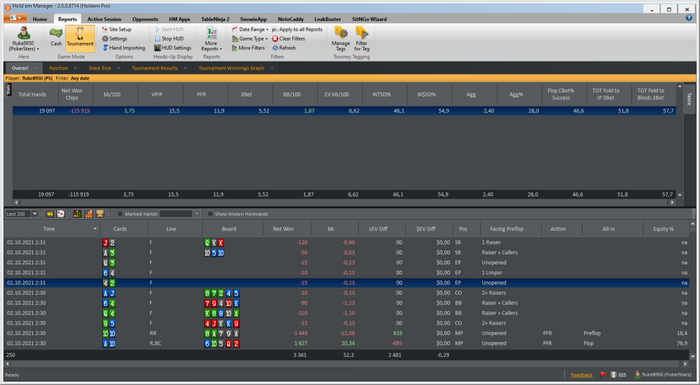Open the Settings option
The image size is (700, 385).
click(x=115, y=39)
